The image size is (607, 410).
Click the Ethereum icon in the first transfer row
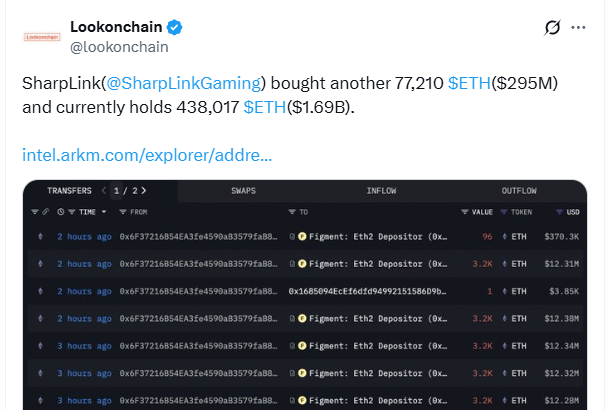[x=40, y=236]
